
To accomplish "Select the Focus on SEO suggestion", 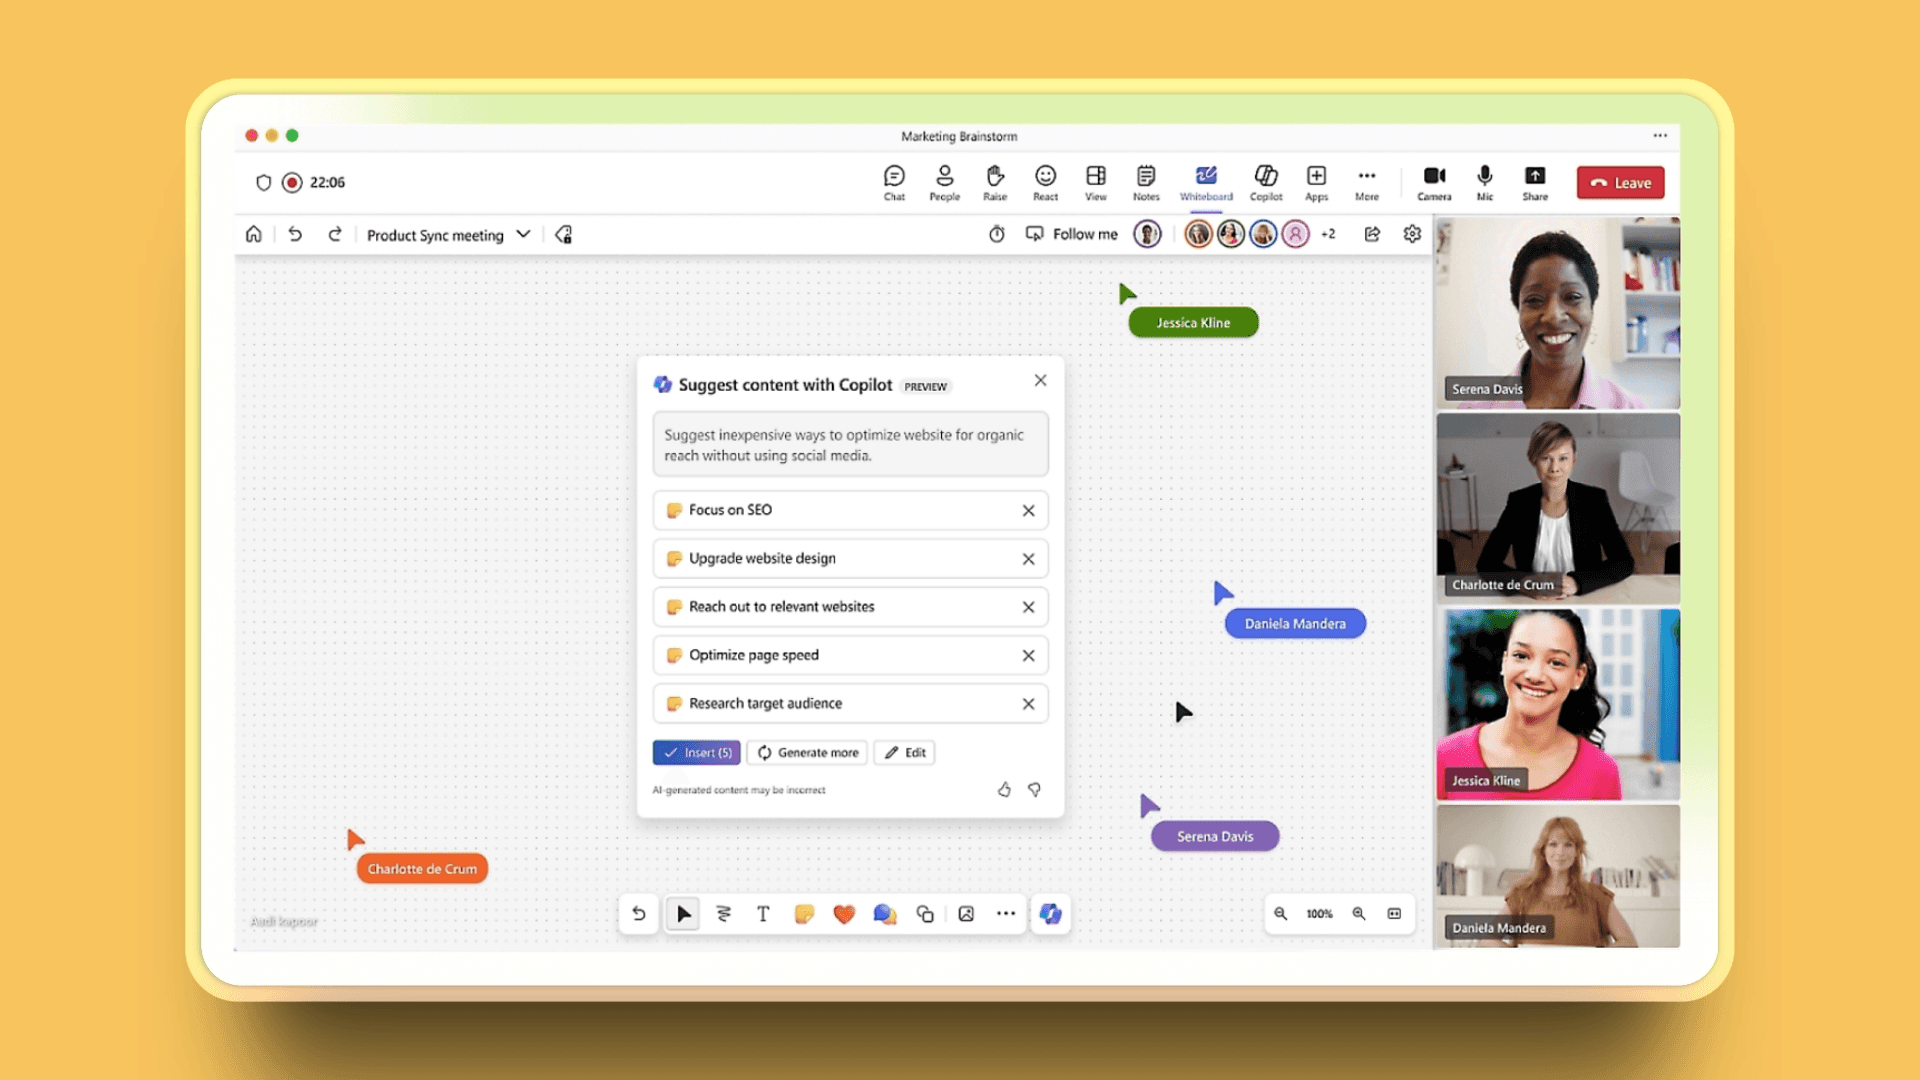I will point(850,510).
